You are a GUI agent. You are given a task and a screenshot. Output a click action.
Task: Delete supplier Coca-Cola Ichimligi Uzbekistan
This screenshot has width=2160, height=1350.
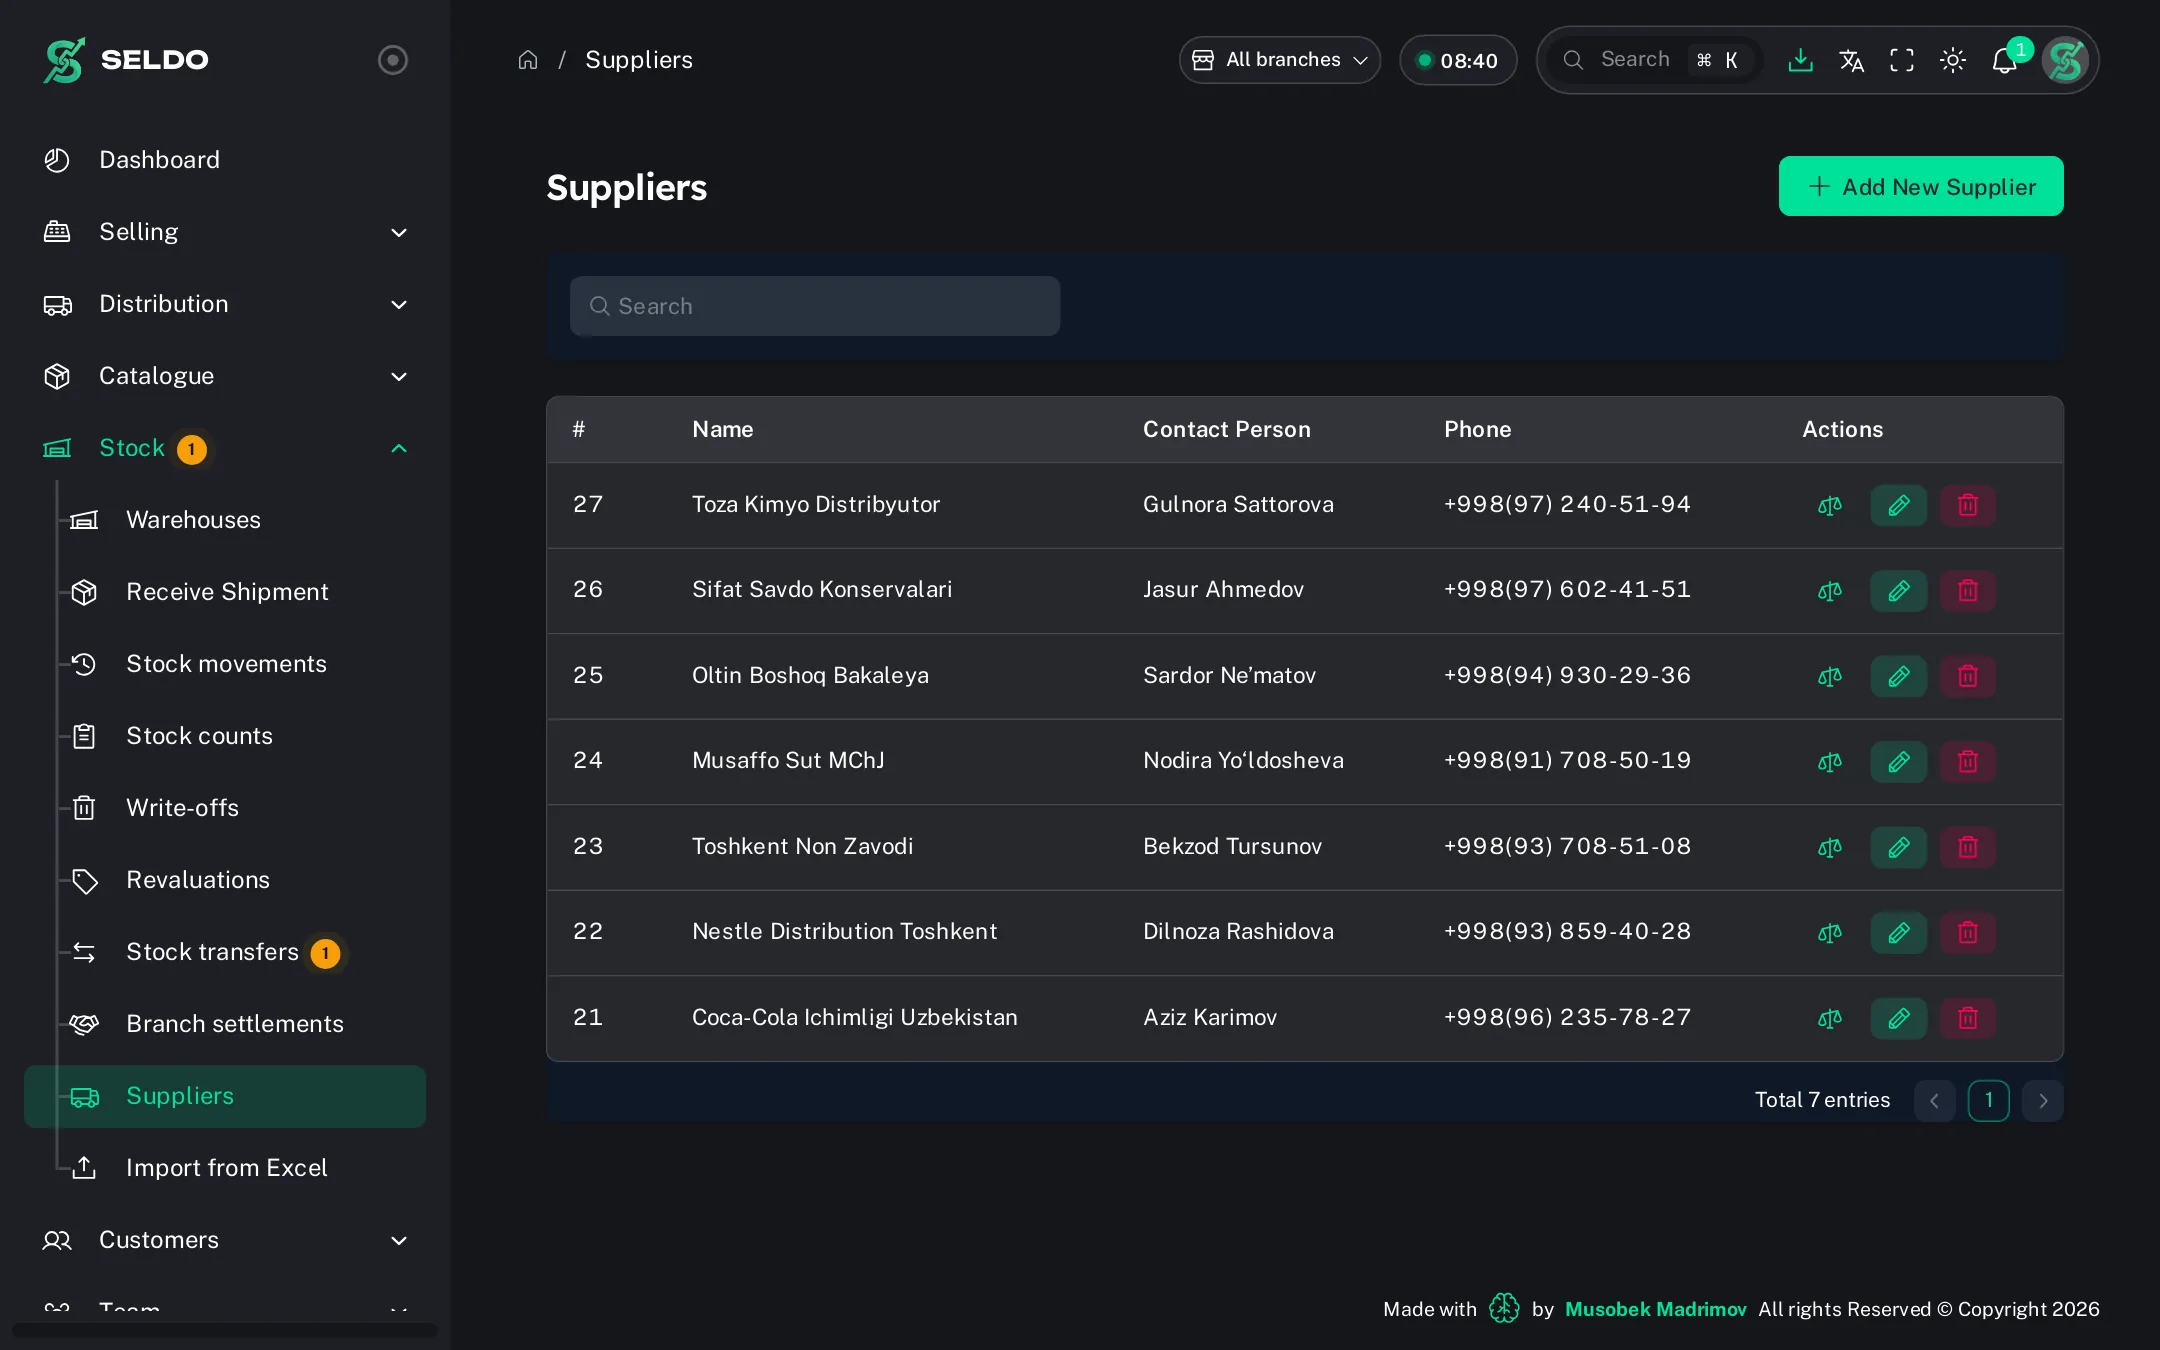1967,1018
